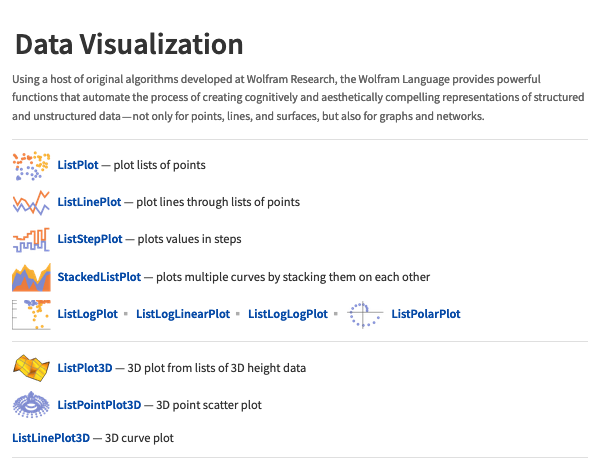The image size is (600, 467).
Task: Click the ListPolarPlot circular dots icon
Action: pyautogui.click(x=365, y=314)
